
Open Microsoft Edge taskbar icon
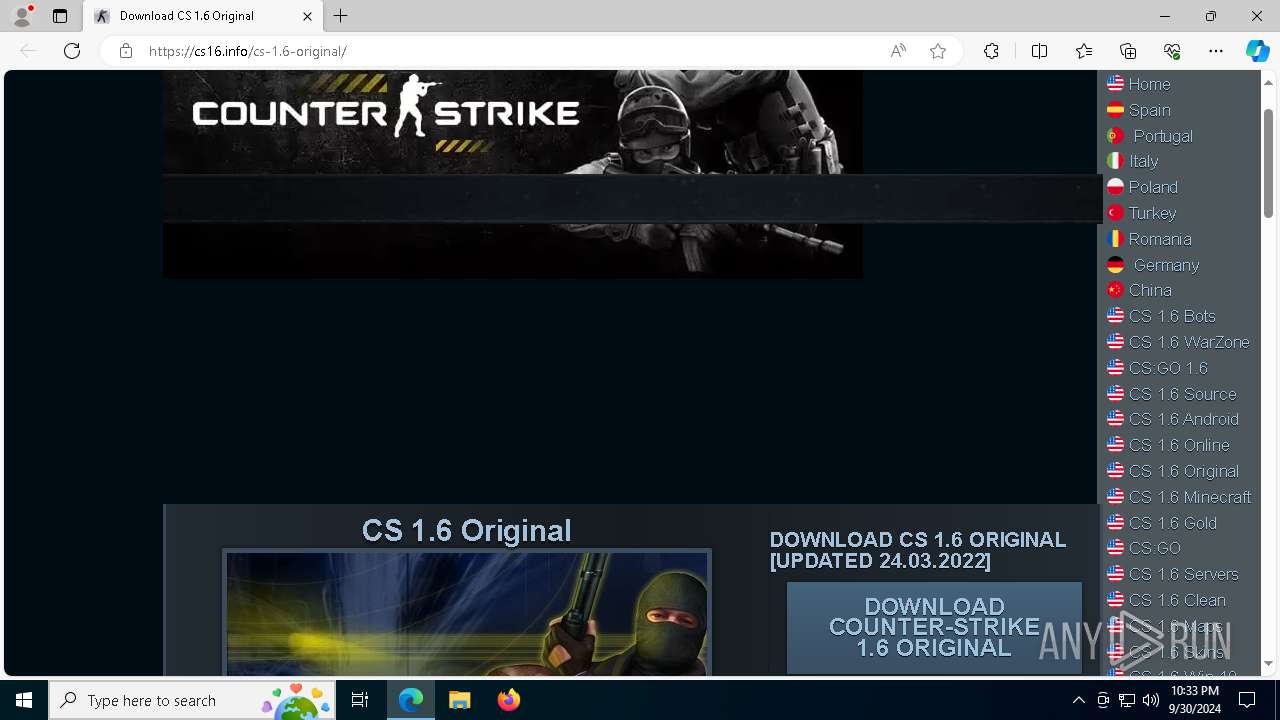coord(411,700)
